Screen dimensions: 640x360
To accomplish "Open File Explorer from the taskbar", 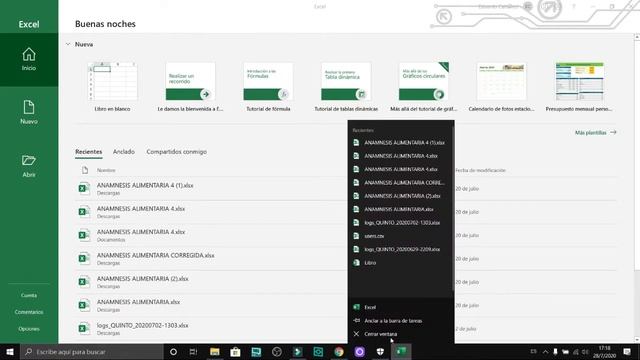I will (215, 352).
